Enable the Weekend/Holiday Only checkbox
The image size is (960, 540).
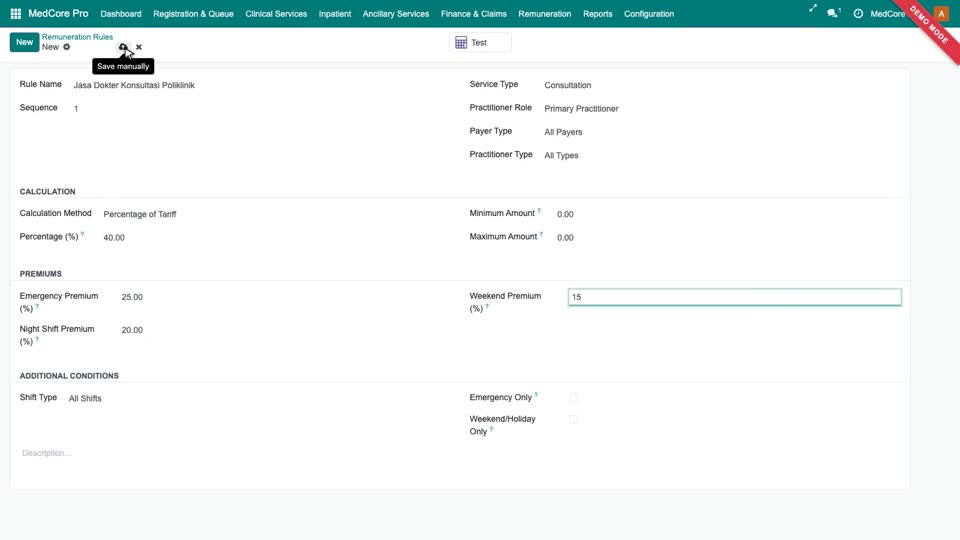pyautogui.click(x=573, y=419)
